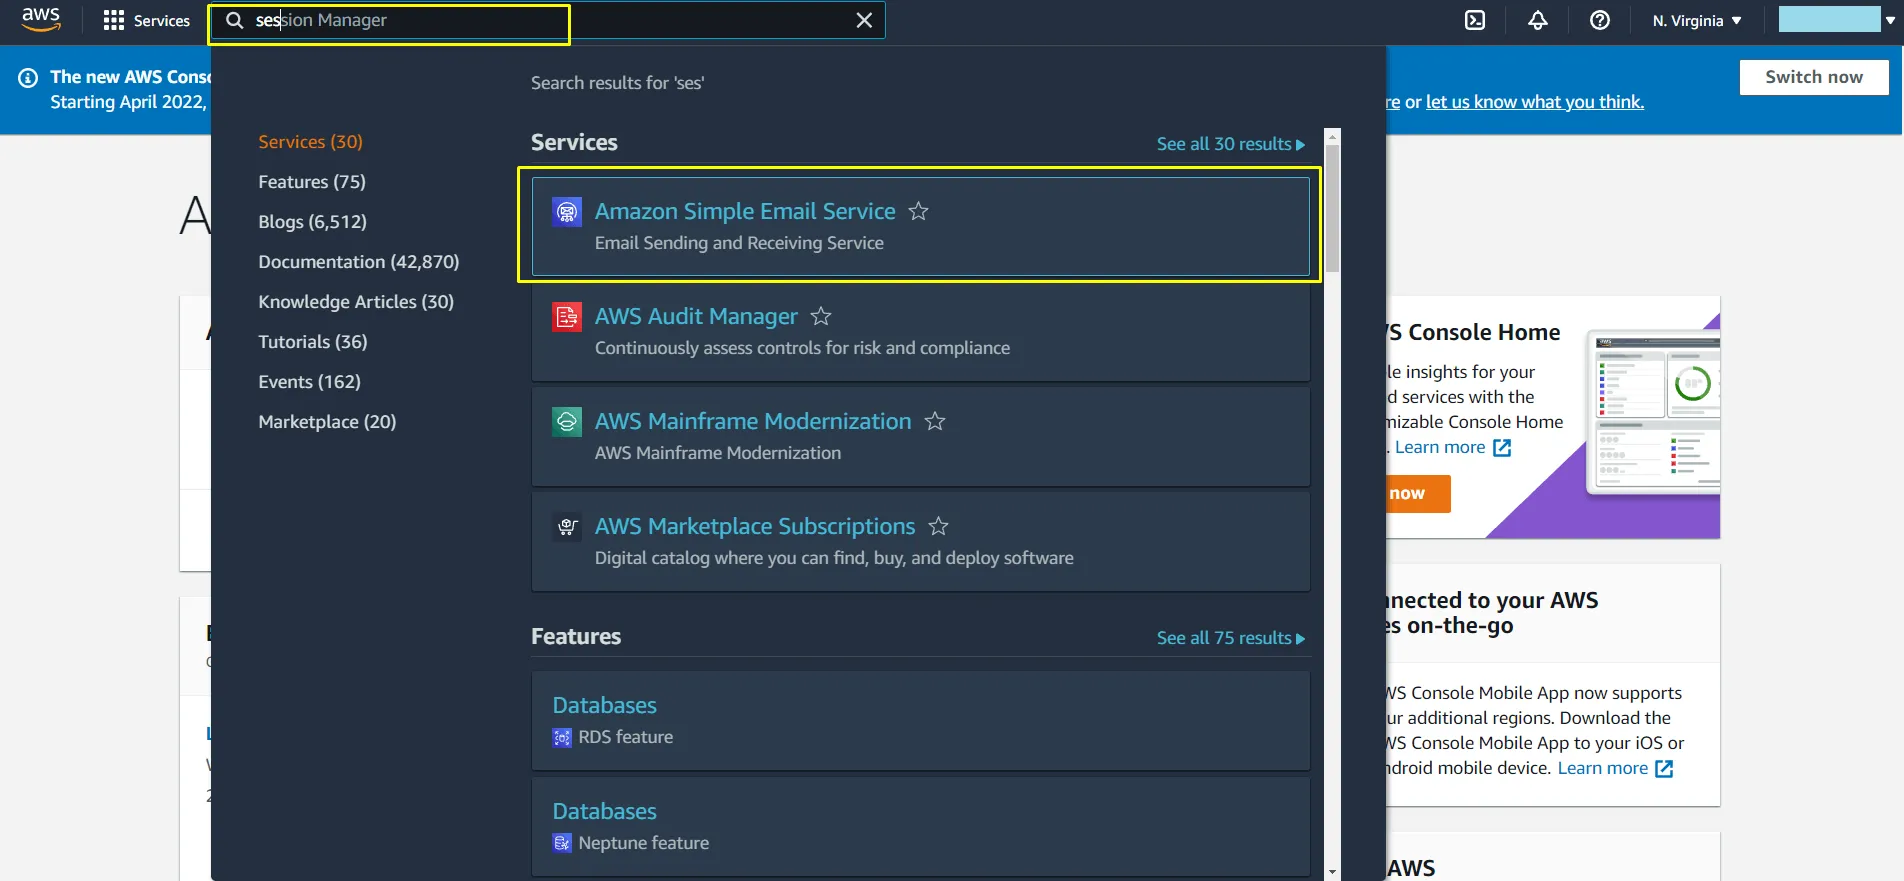Click 'Continuously assess controls for risk' description
The width and height of the screenshot is (1904, 881).
pyautogui.click(x=802, y=348)
